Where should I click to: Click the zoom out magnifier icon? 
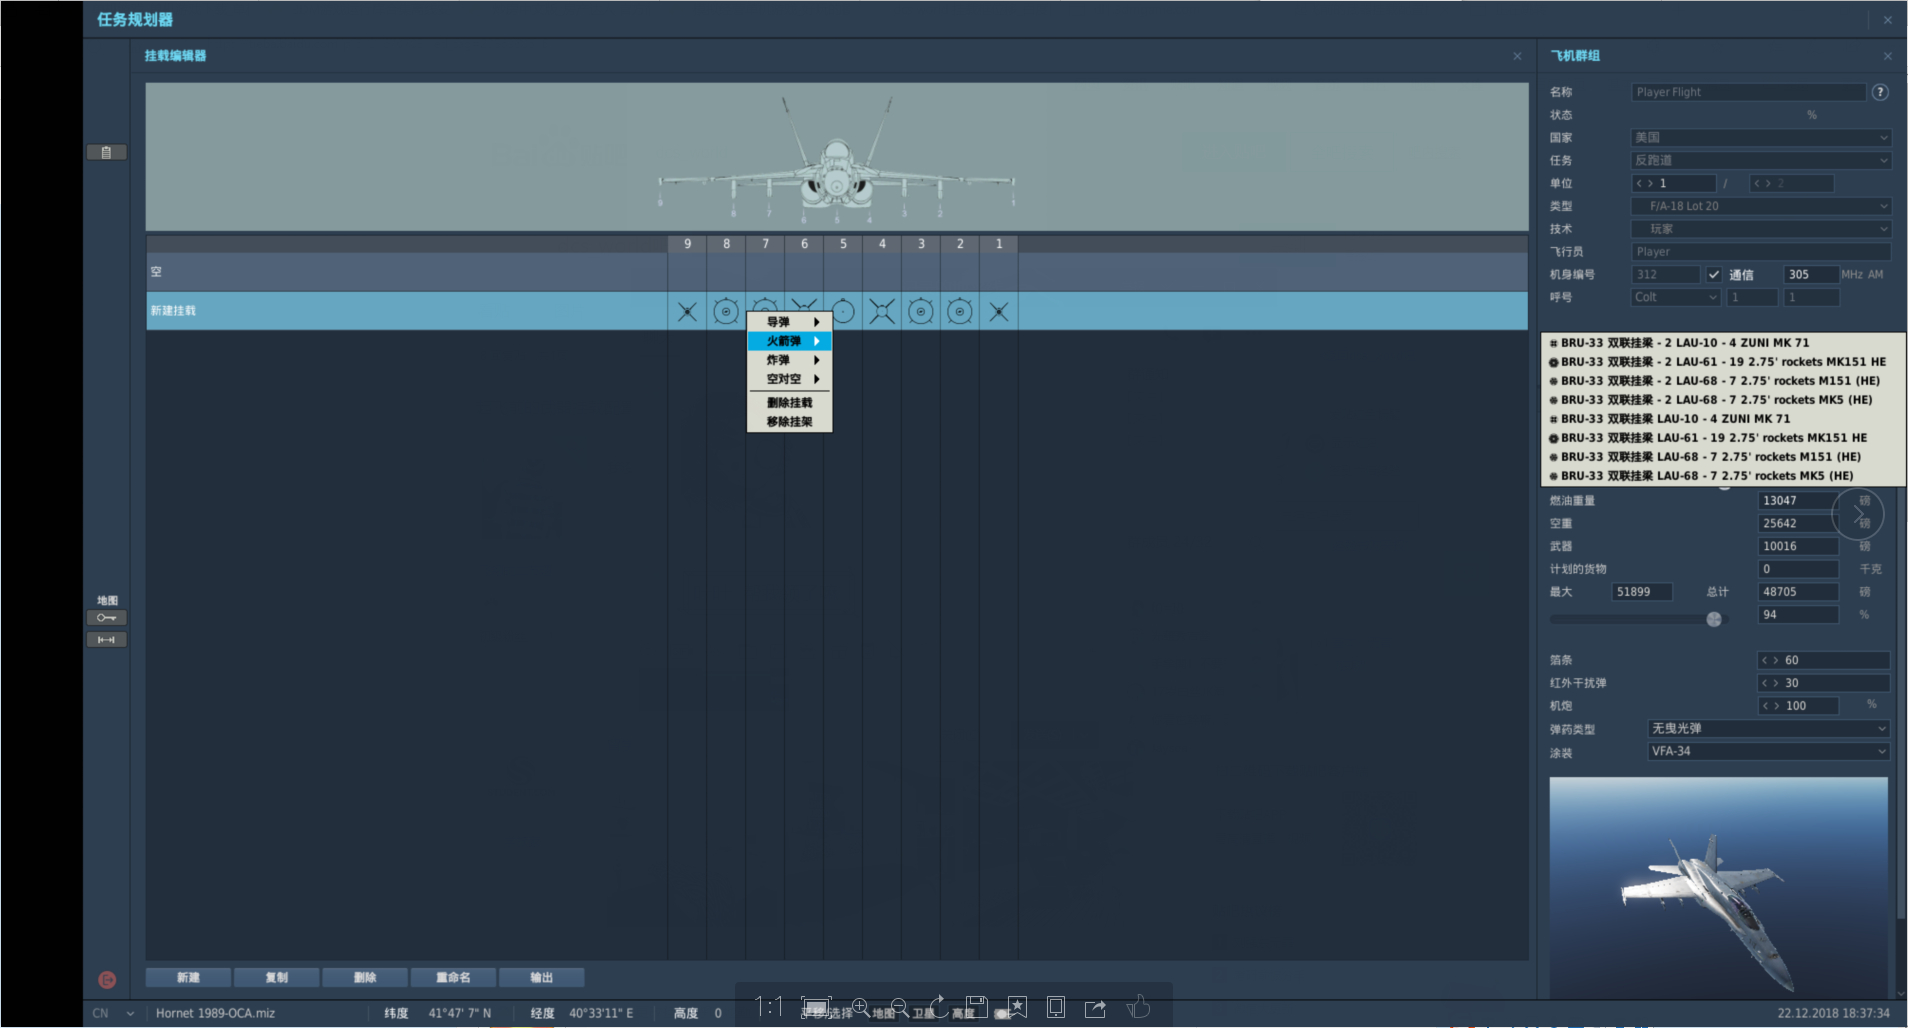[899, 1007]
